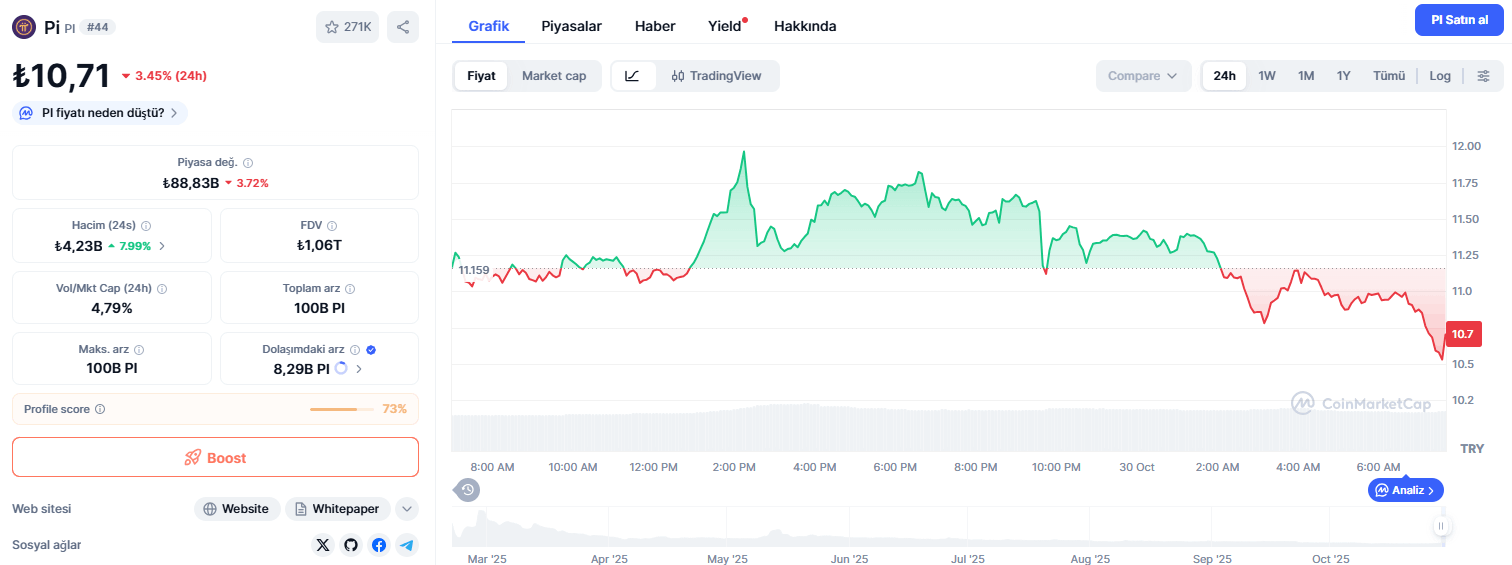The image size is (1512, 565).
Task: Click info icon beside Profile score
Action: [x=100, y=409]
